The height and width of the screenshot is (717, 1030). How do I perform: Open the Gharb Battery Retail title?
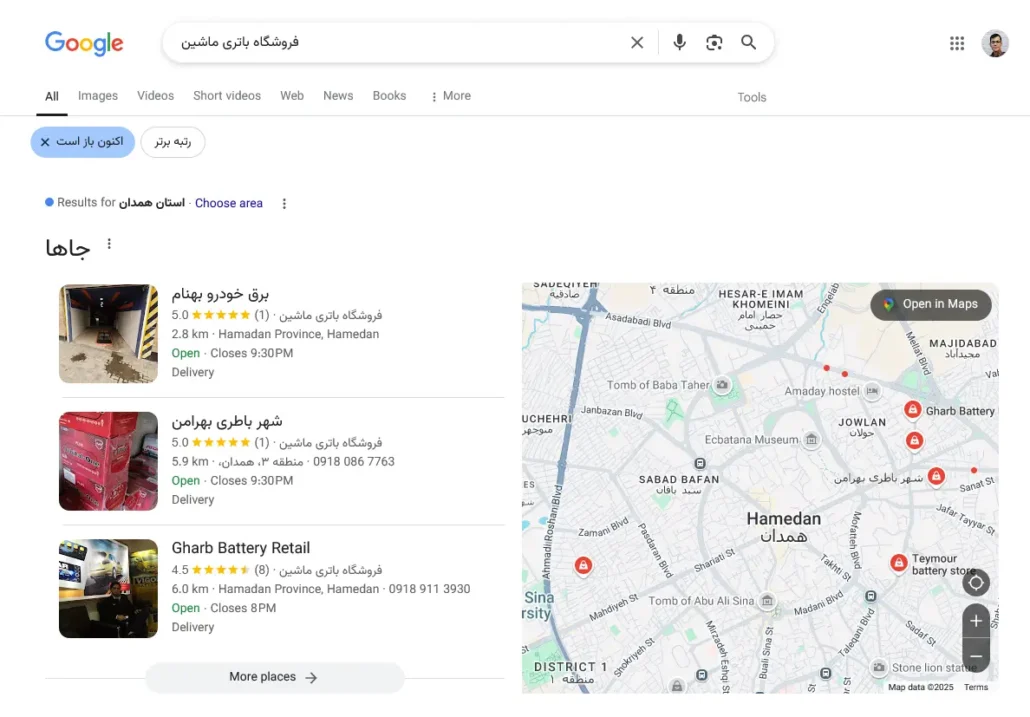click(x=240, y=548)
